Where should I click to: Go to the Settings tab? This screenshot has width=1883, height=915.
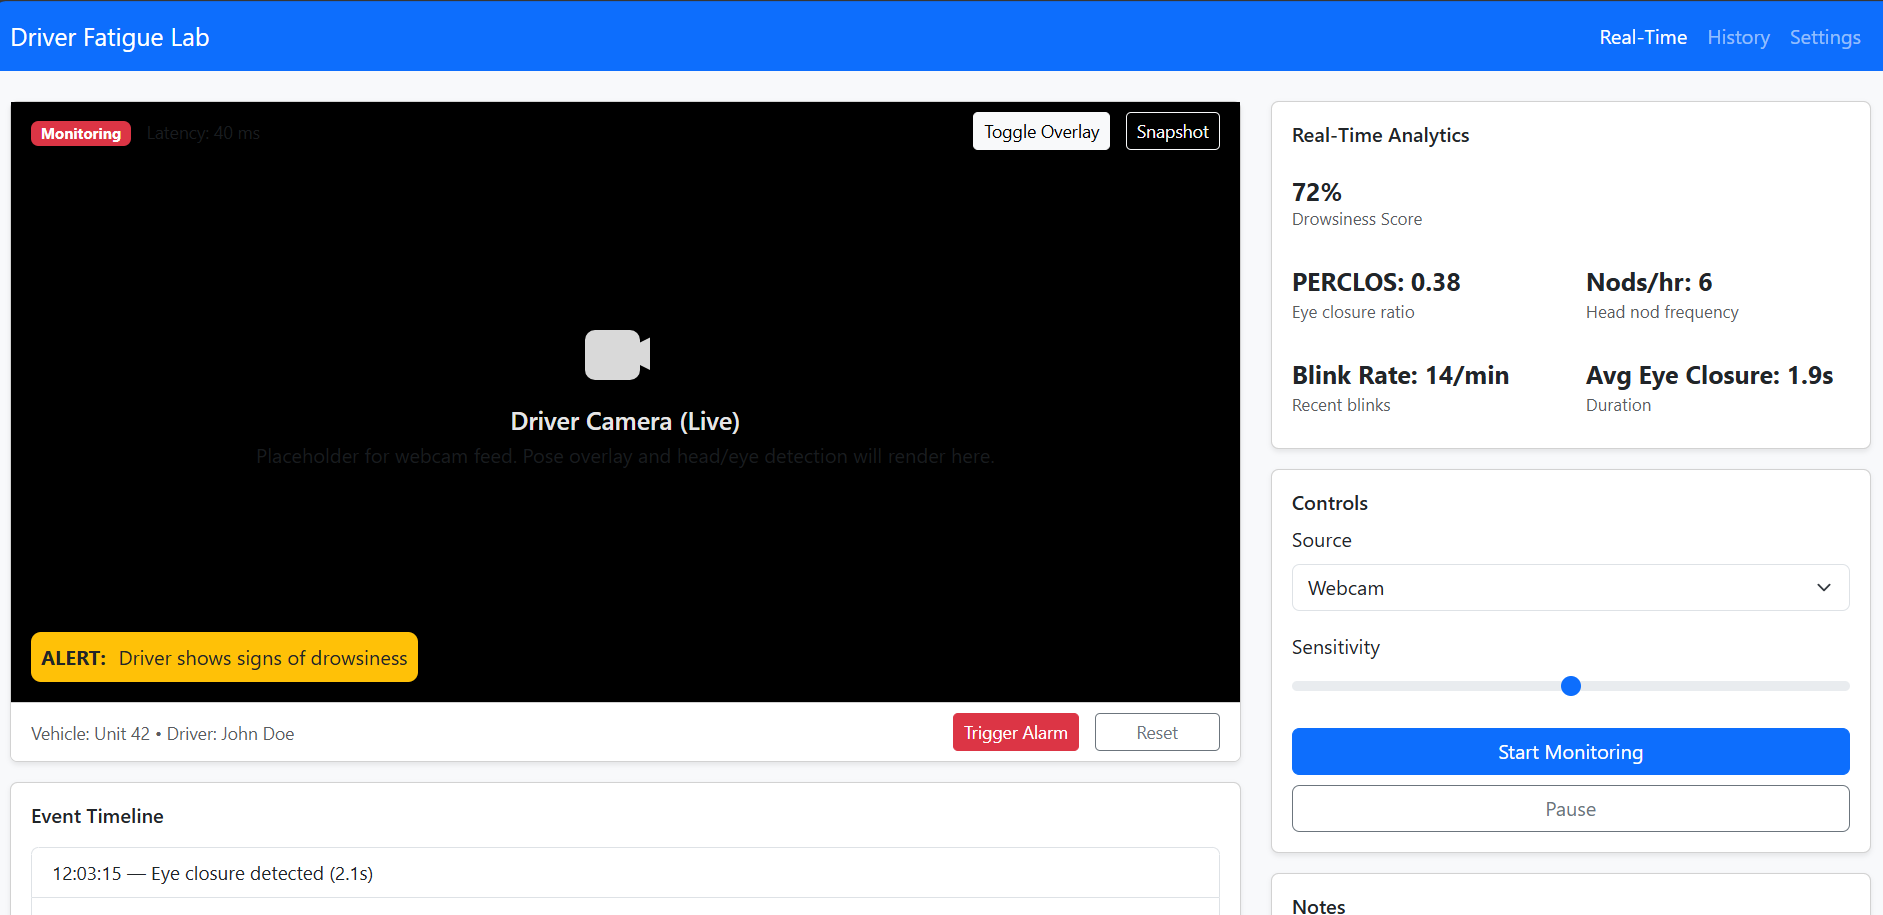click(1824, 37)
